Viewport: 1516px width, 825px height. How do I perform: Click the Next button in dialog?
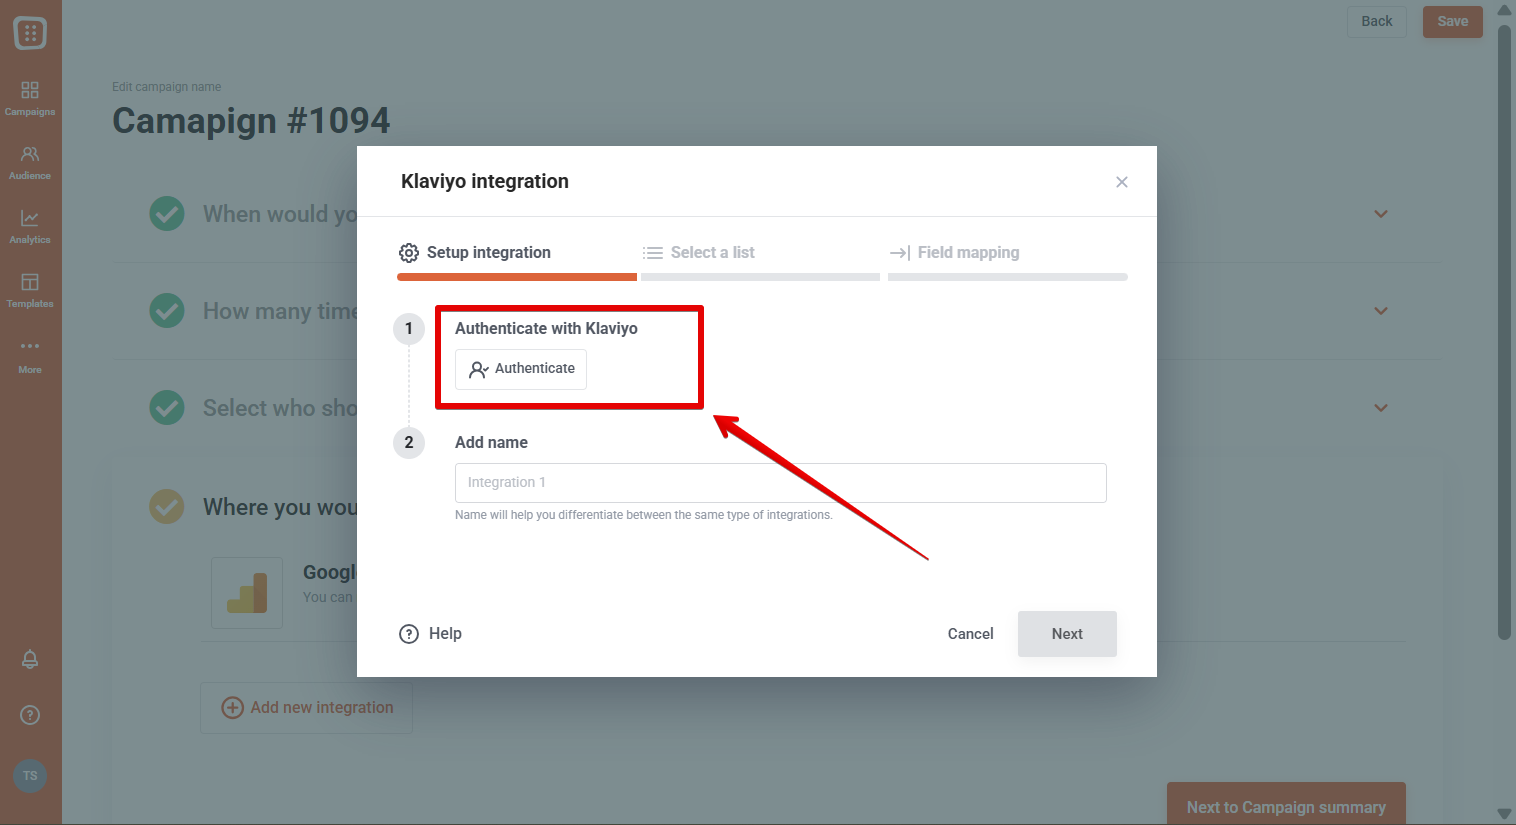point(1067,634)
